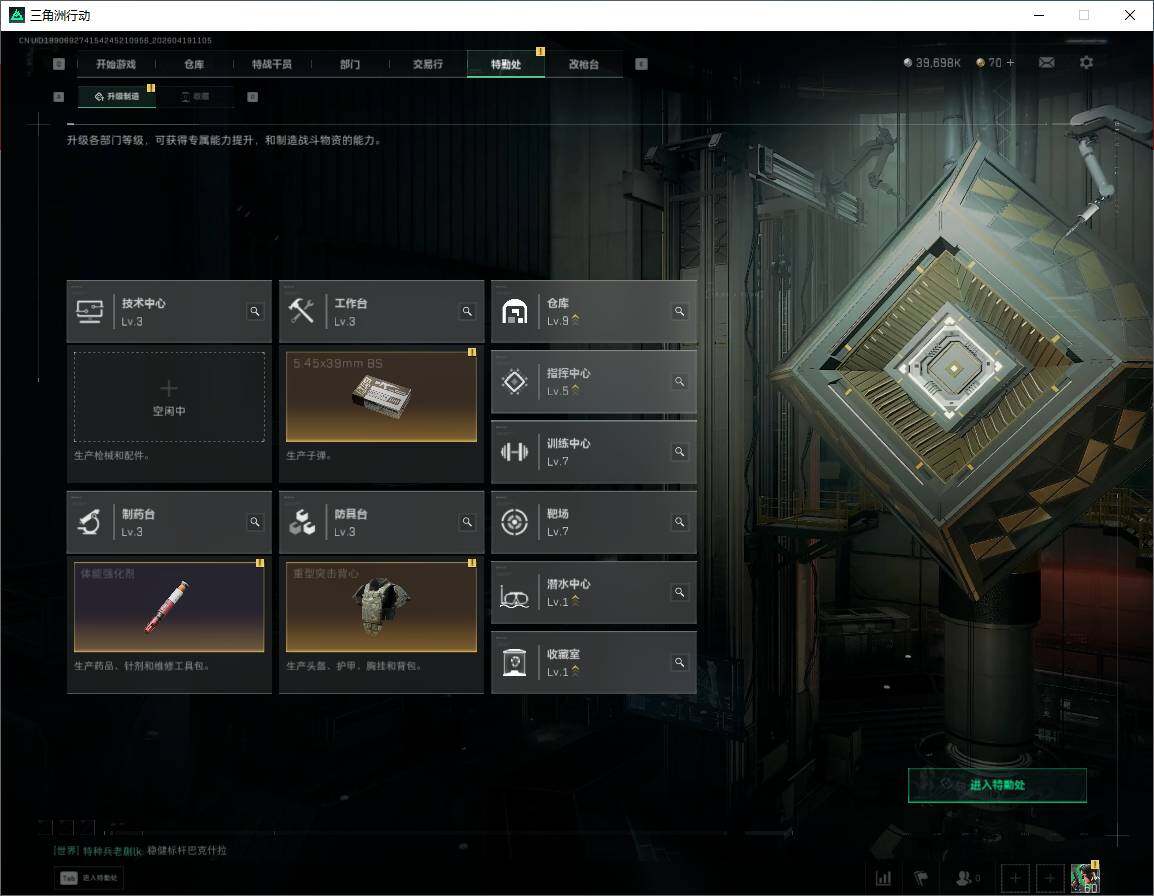The image size is (1154, 896).
Task: Open the dimmed sub-tab beside 升级制造
Action: (196, 96)
